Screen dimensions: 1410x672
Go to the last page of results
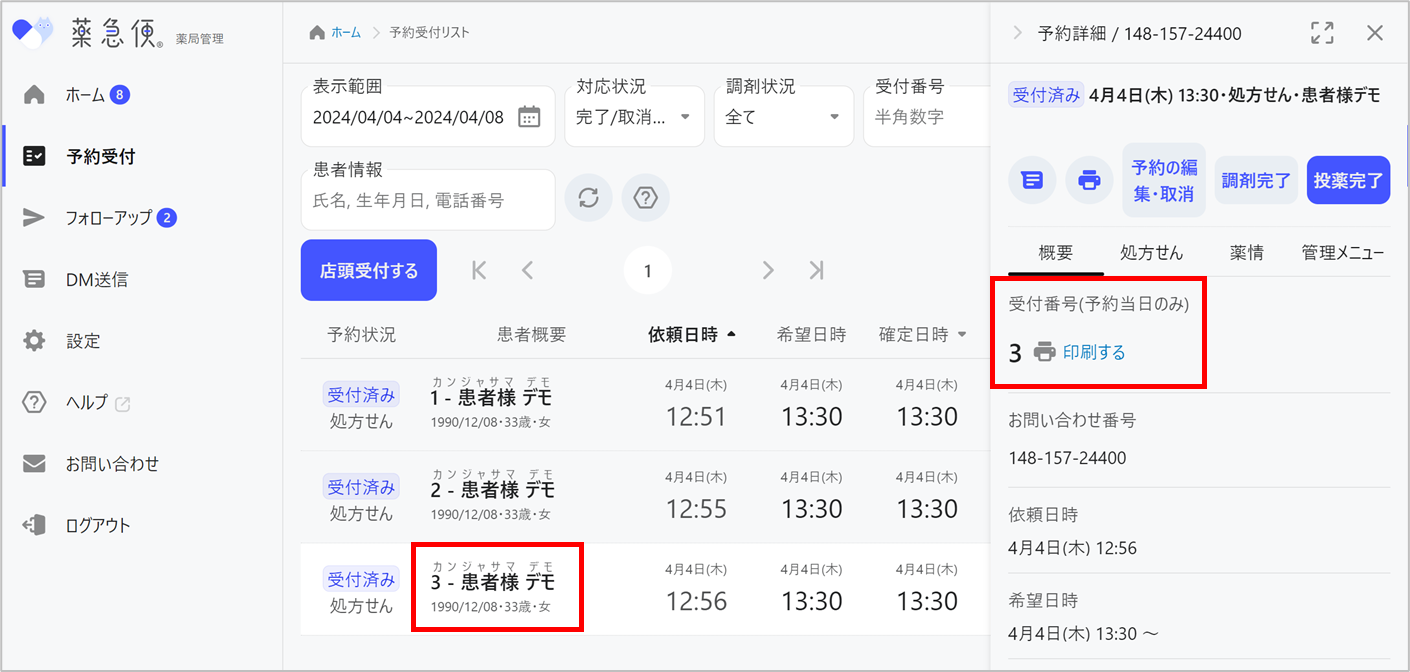pyautogui.click(x=817, y=270)
